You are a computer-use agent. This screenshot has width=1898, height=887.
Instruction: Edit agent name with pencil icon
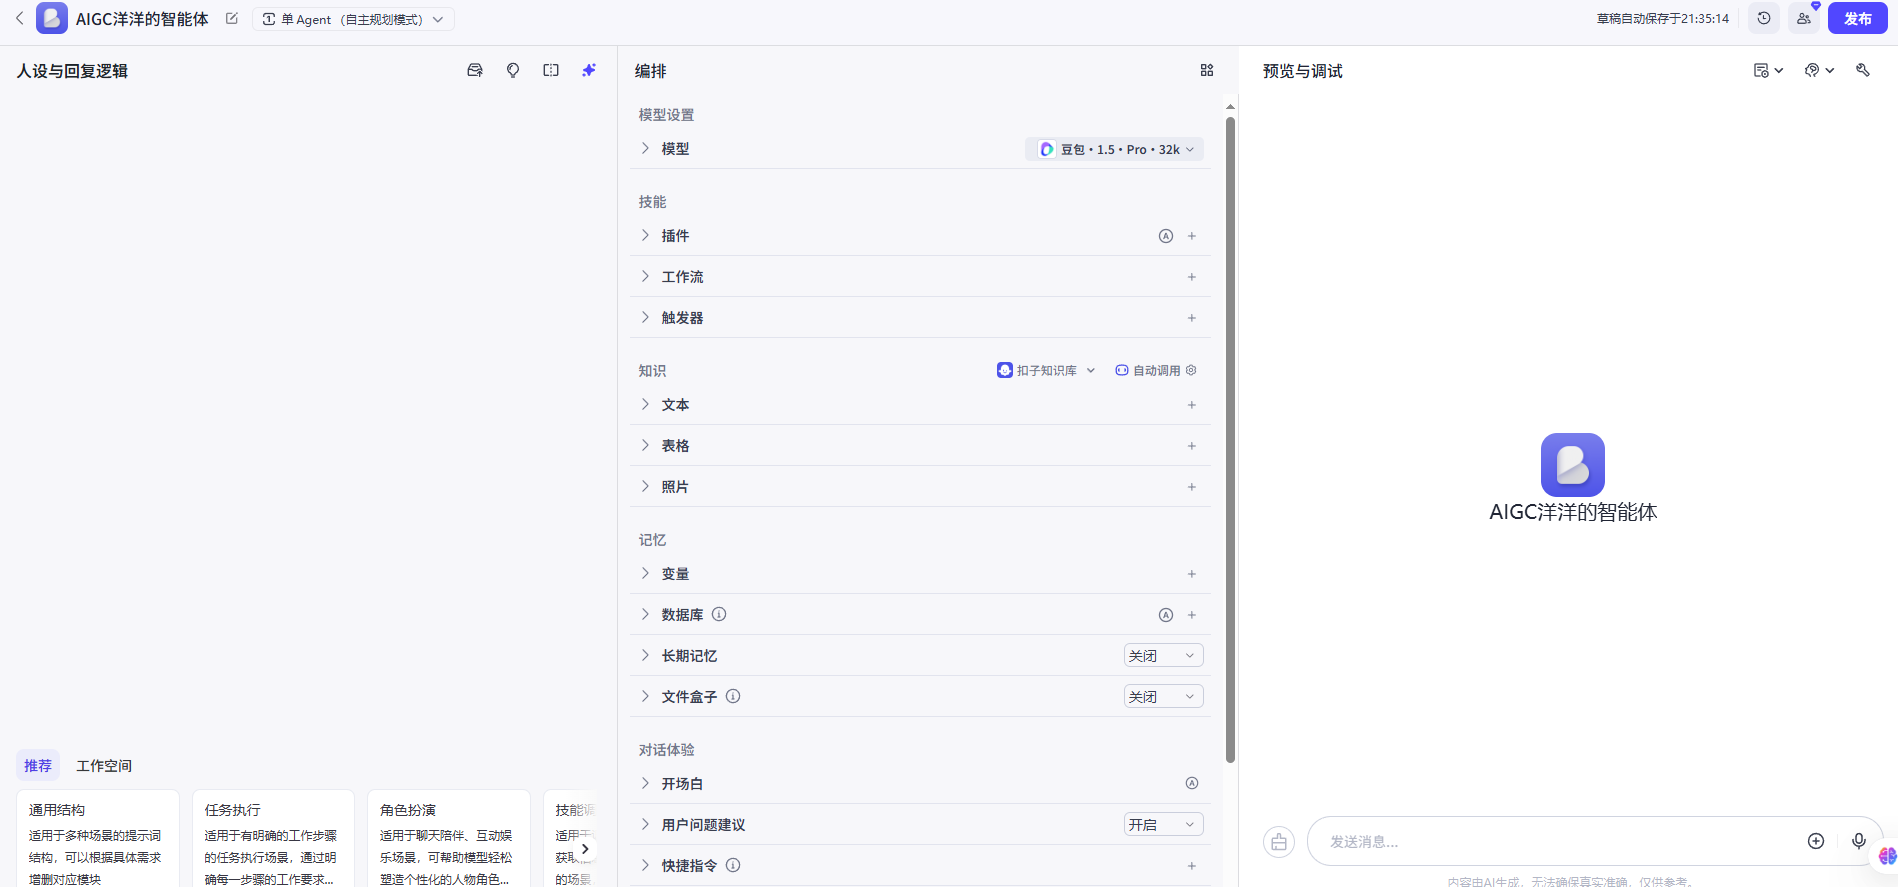tap(232, 19)
